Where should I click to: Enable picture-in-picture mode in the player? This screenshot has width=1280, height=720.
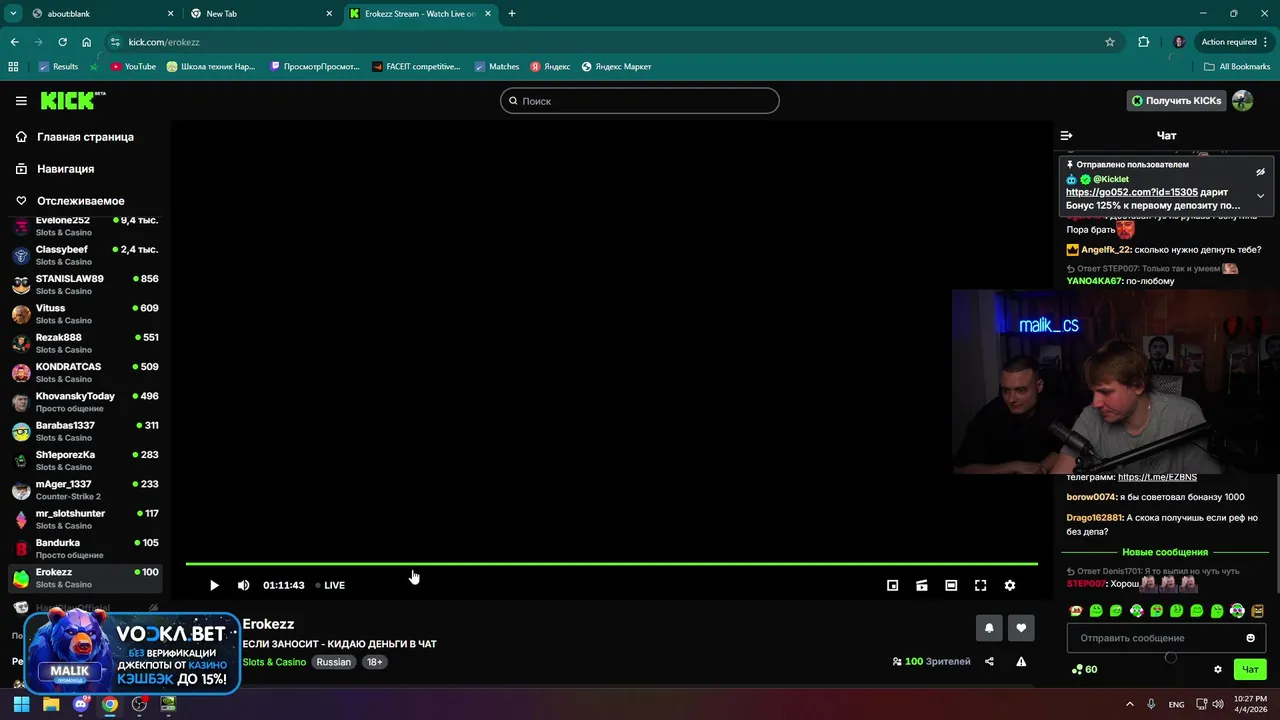coord(893,585)
